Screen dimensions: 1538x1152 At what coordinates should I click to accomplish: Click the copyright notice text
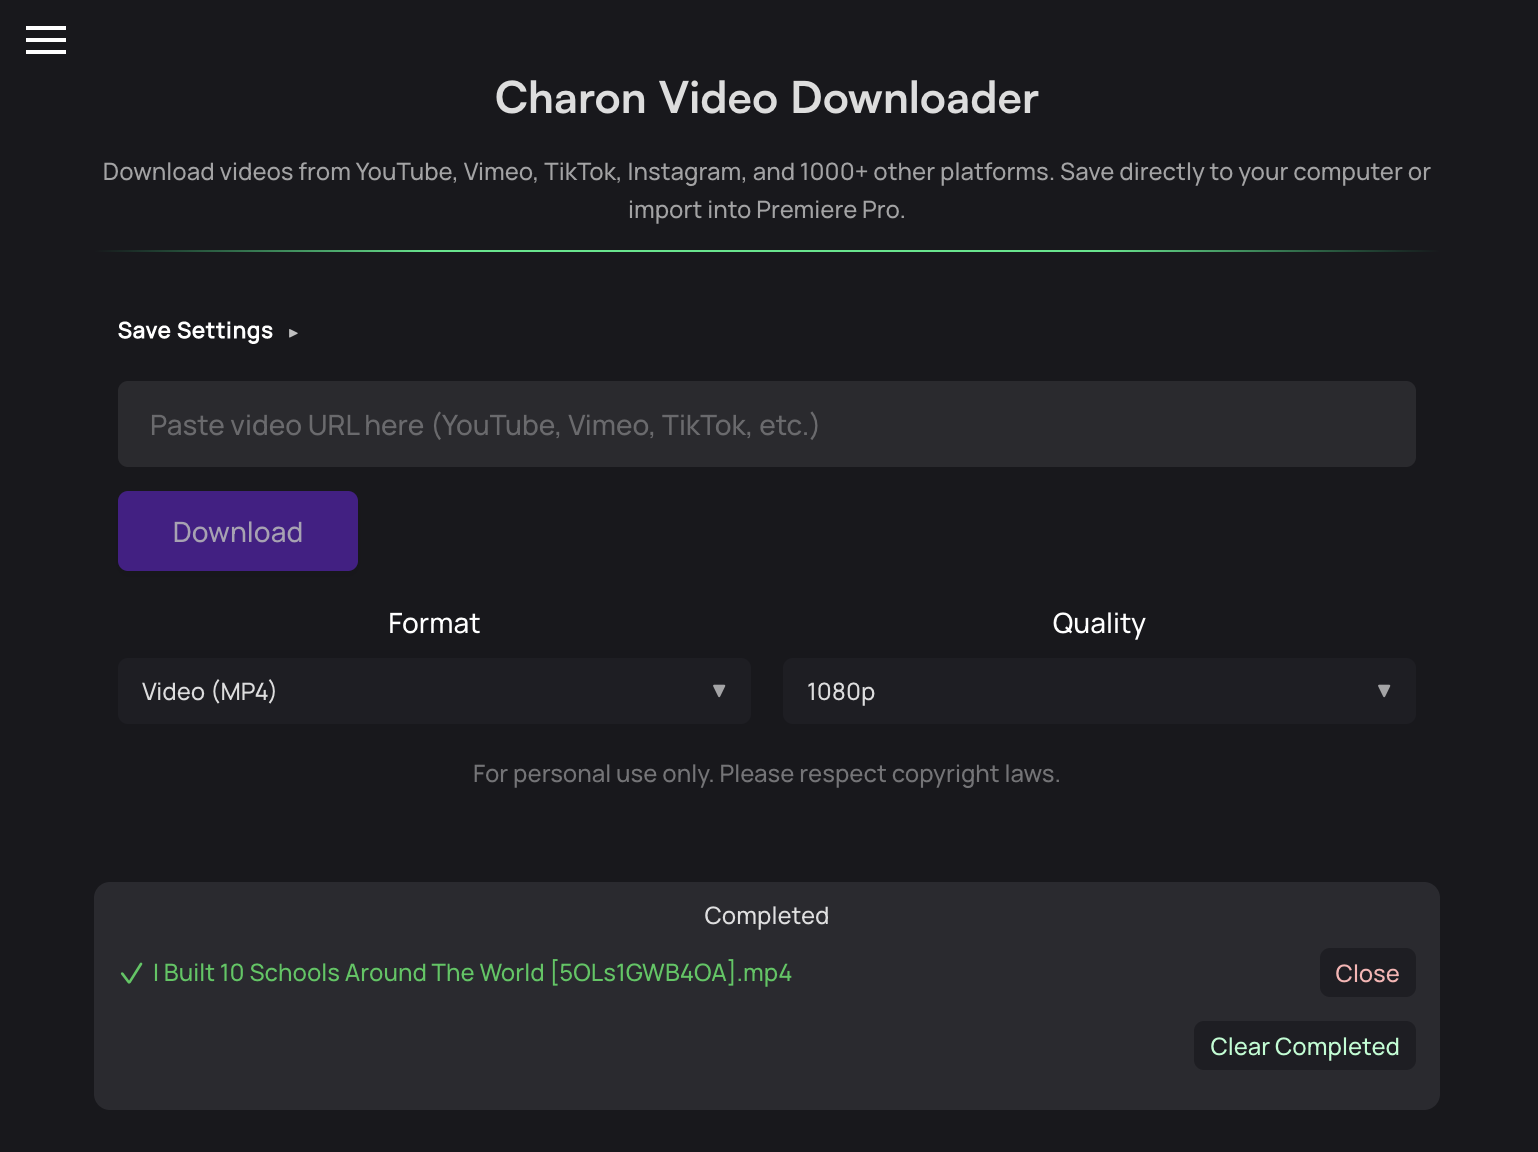766,773
